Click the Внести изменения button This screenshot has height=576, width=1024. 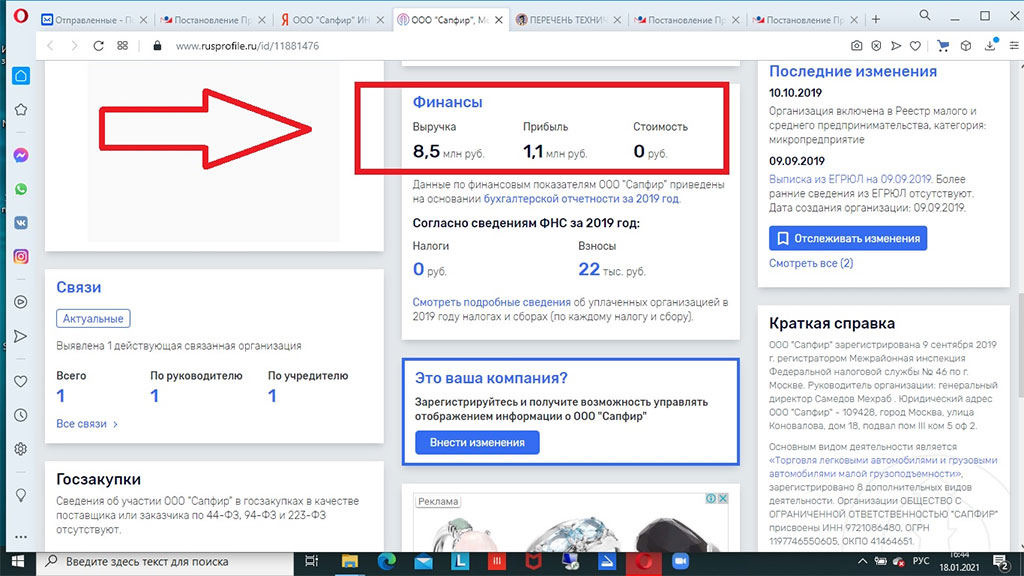click(x=477, y=442)
